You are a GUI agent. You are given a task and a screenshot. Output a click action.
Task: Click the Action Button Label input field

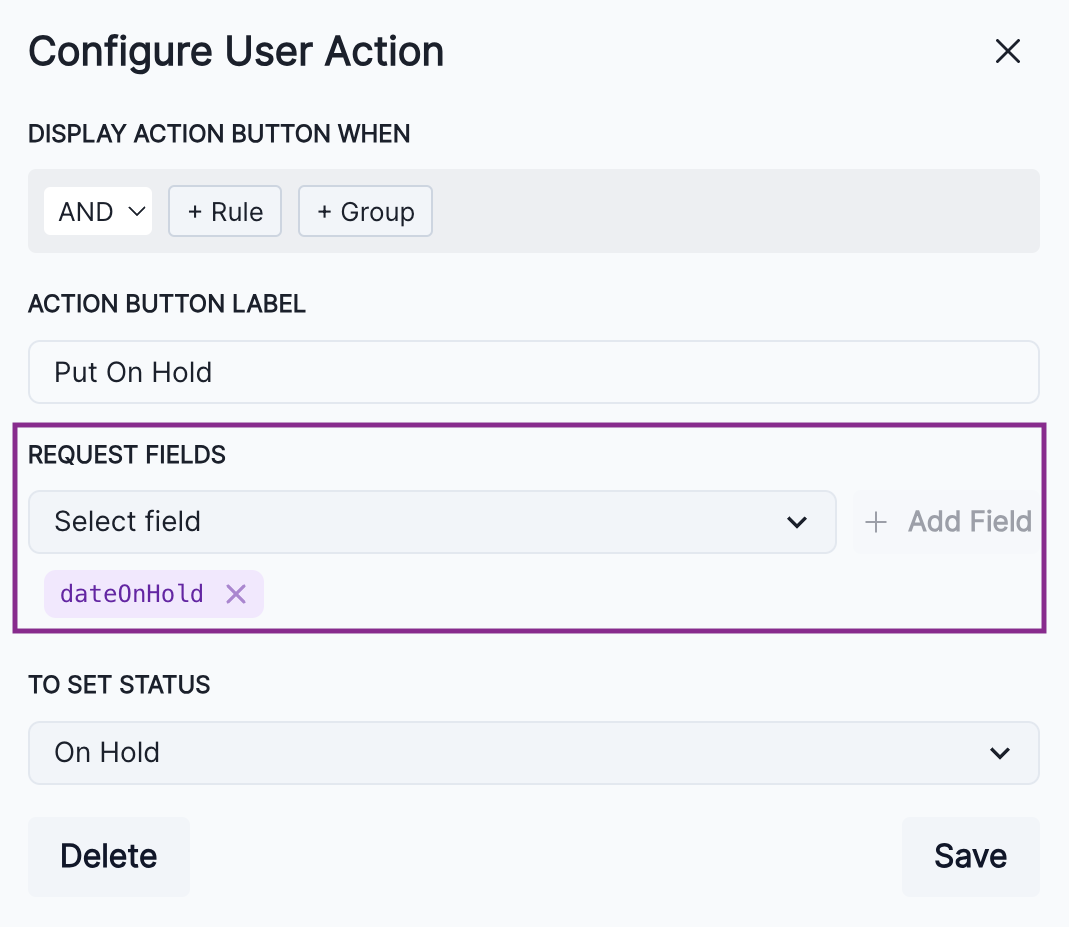534,372
